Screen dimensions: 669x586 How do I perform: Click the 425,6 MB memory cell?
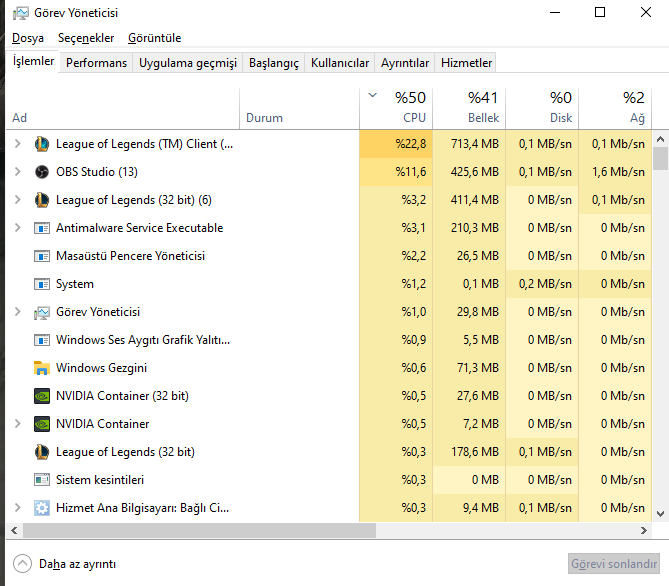coord(469,172)
